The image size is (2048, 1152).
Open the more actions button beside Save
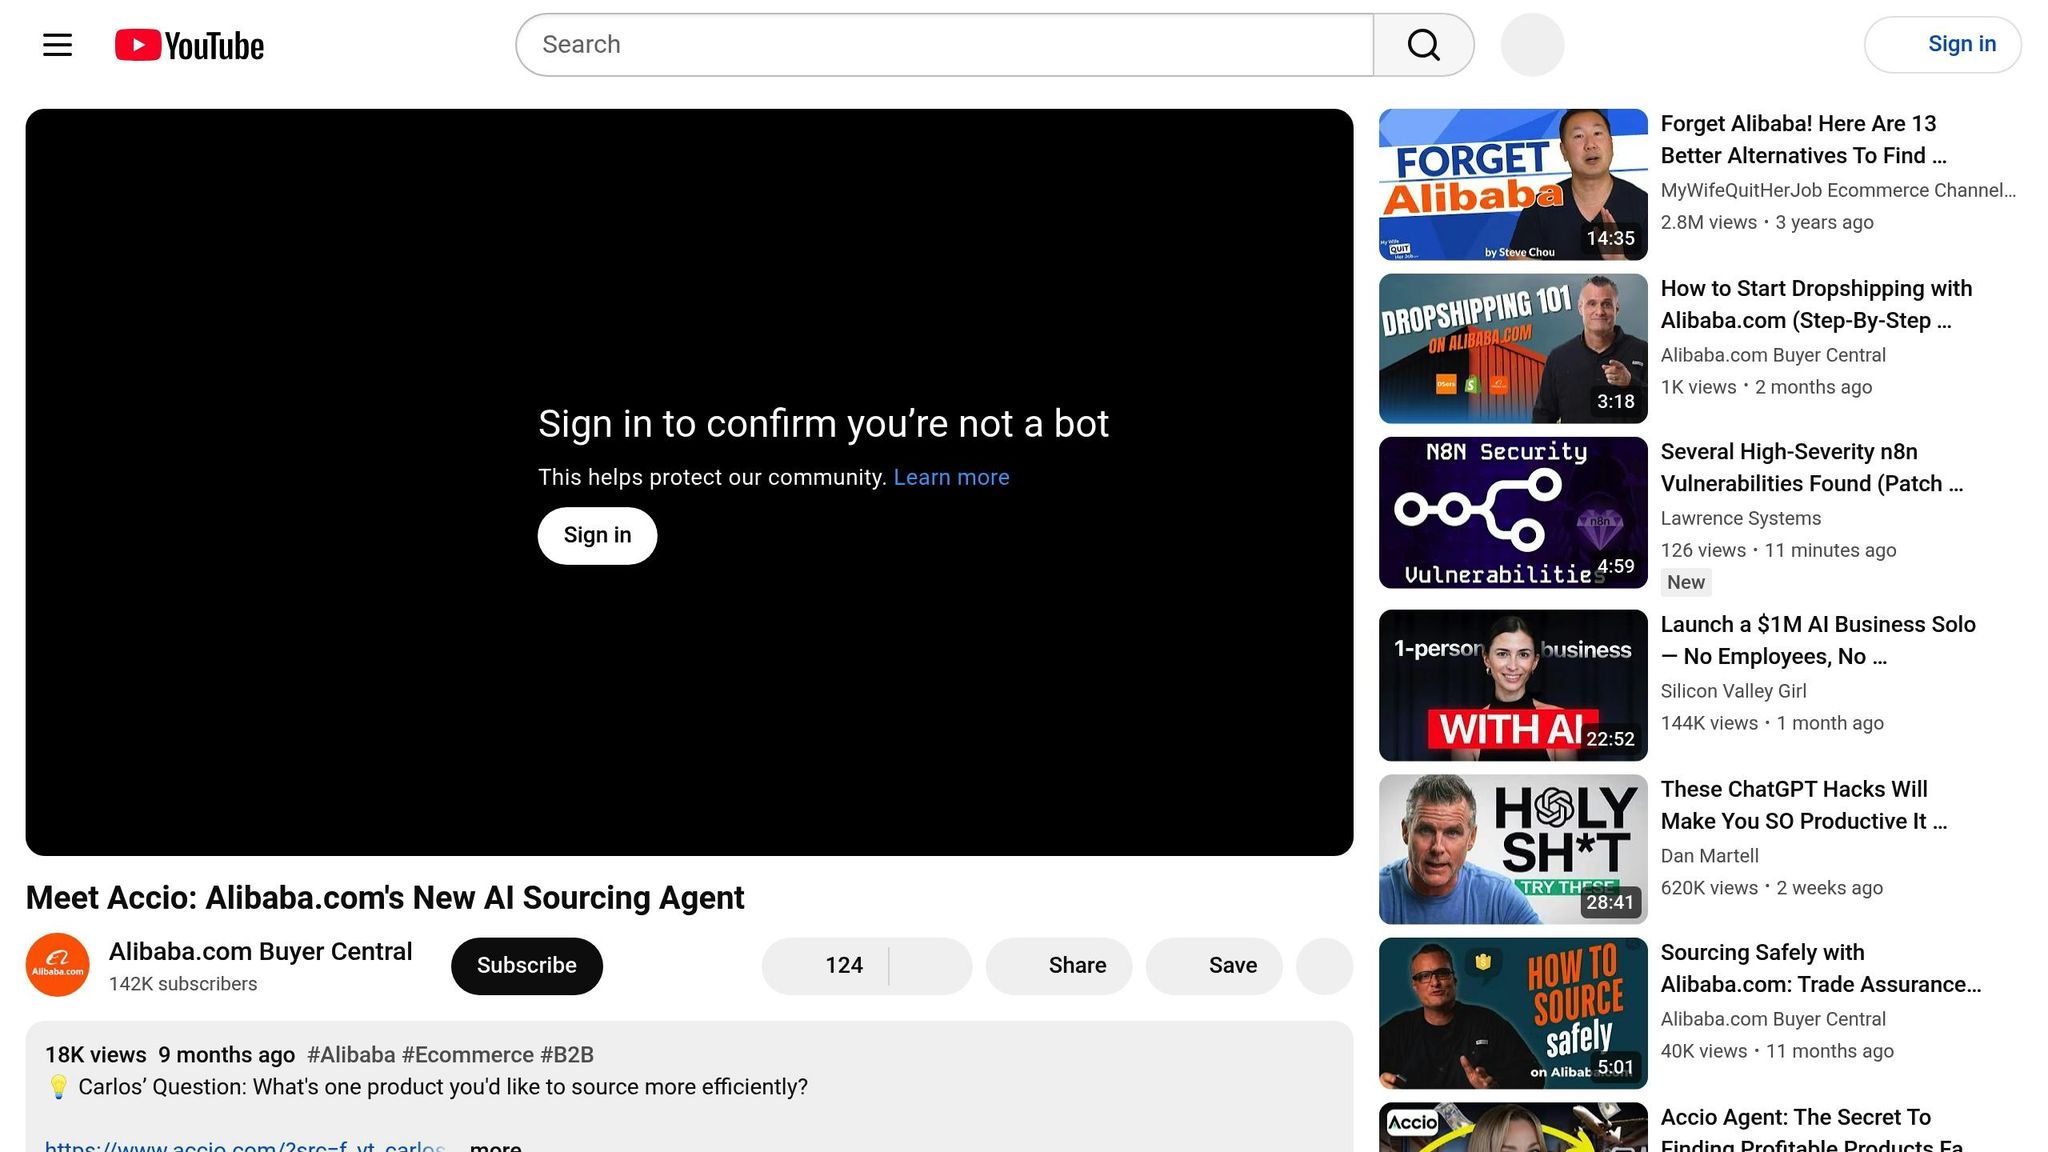[x=1324, y=966]
